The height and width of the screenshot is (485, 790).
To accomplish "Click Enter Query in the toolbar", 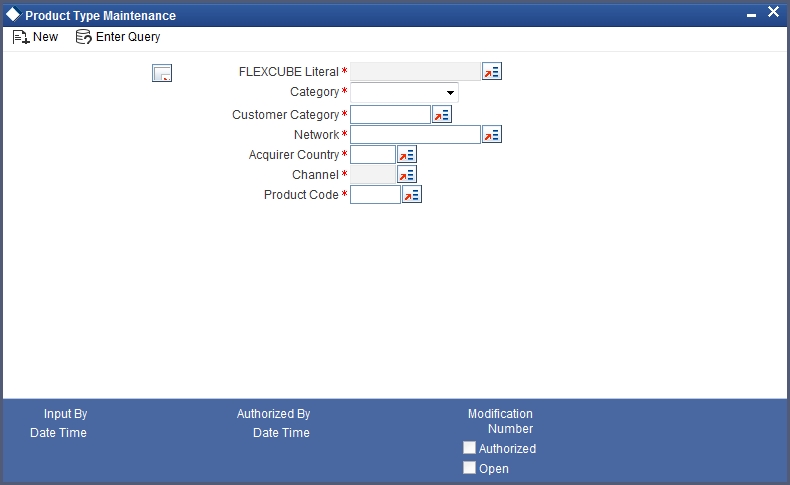I will (x=118, y=37).
